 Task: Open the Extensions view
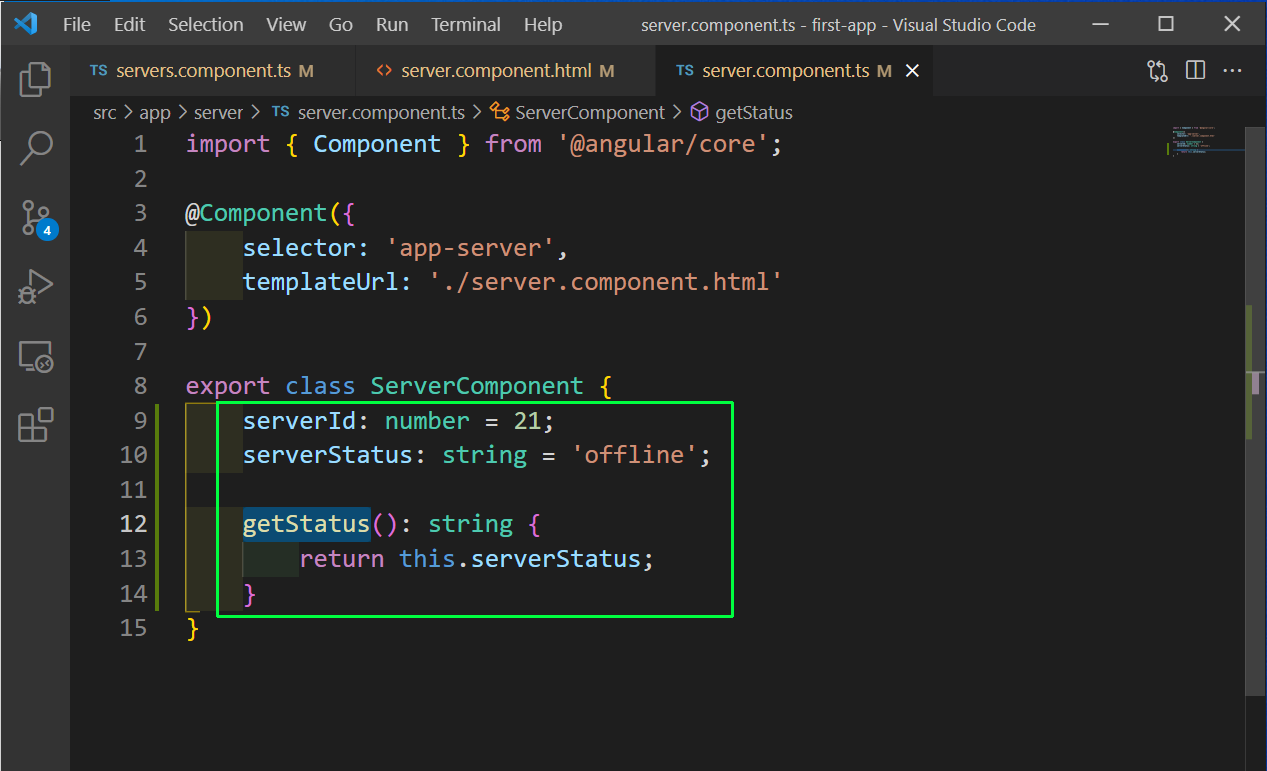tap(35, 425)
